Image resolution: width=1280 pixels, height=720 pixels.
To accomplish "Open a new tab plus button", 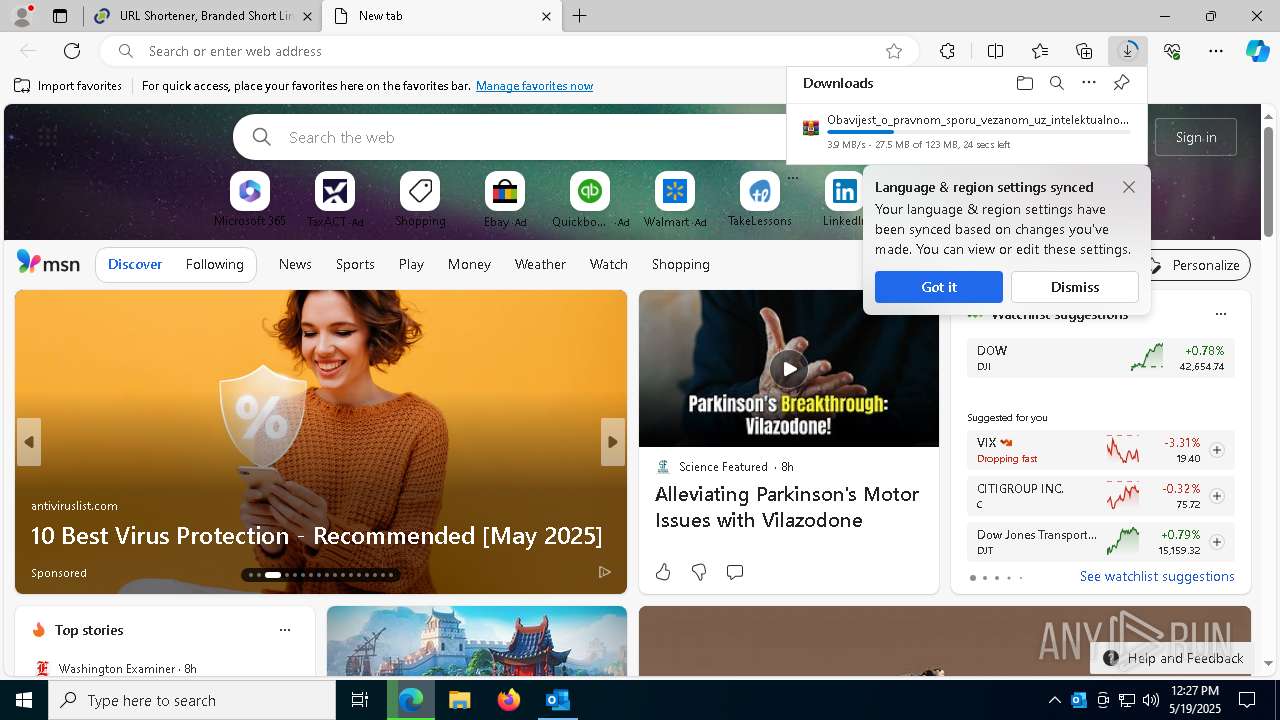I will (579, 16).
